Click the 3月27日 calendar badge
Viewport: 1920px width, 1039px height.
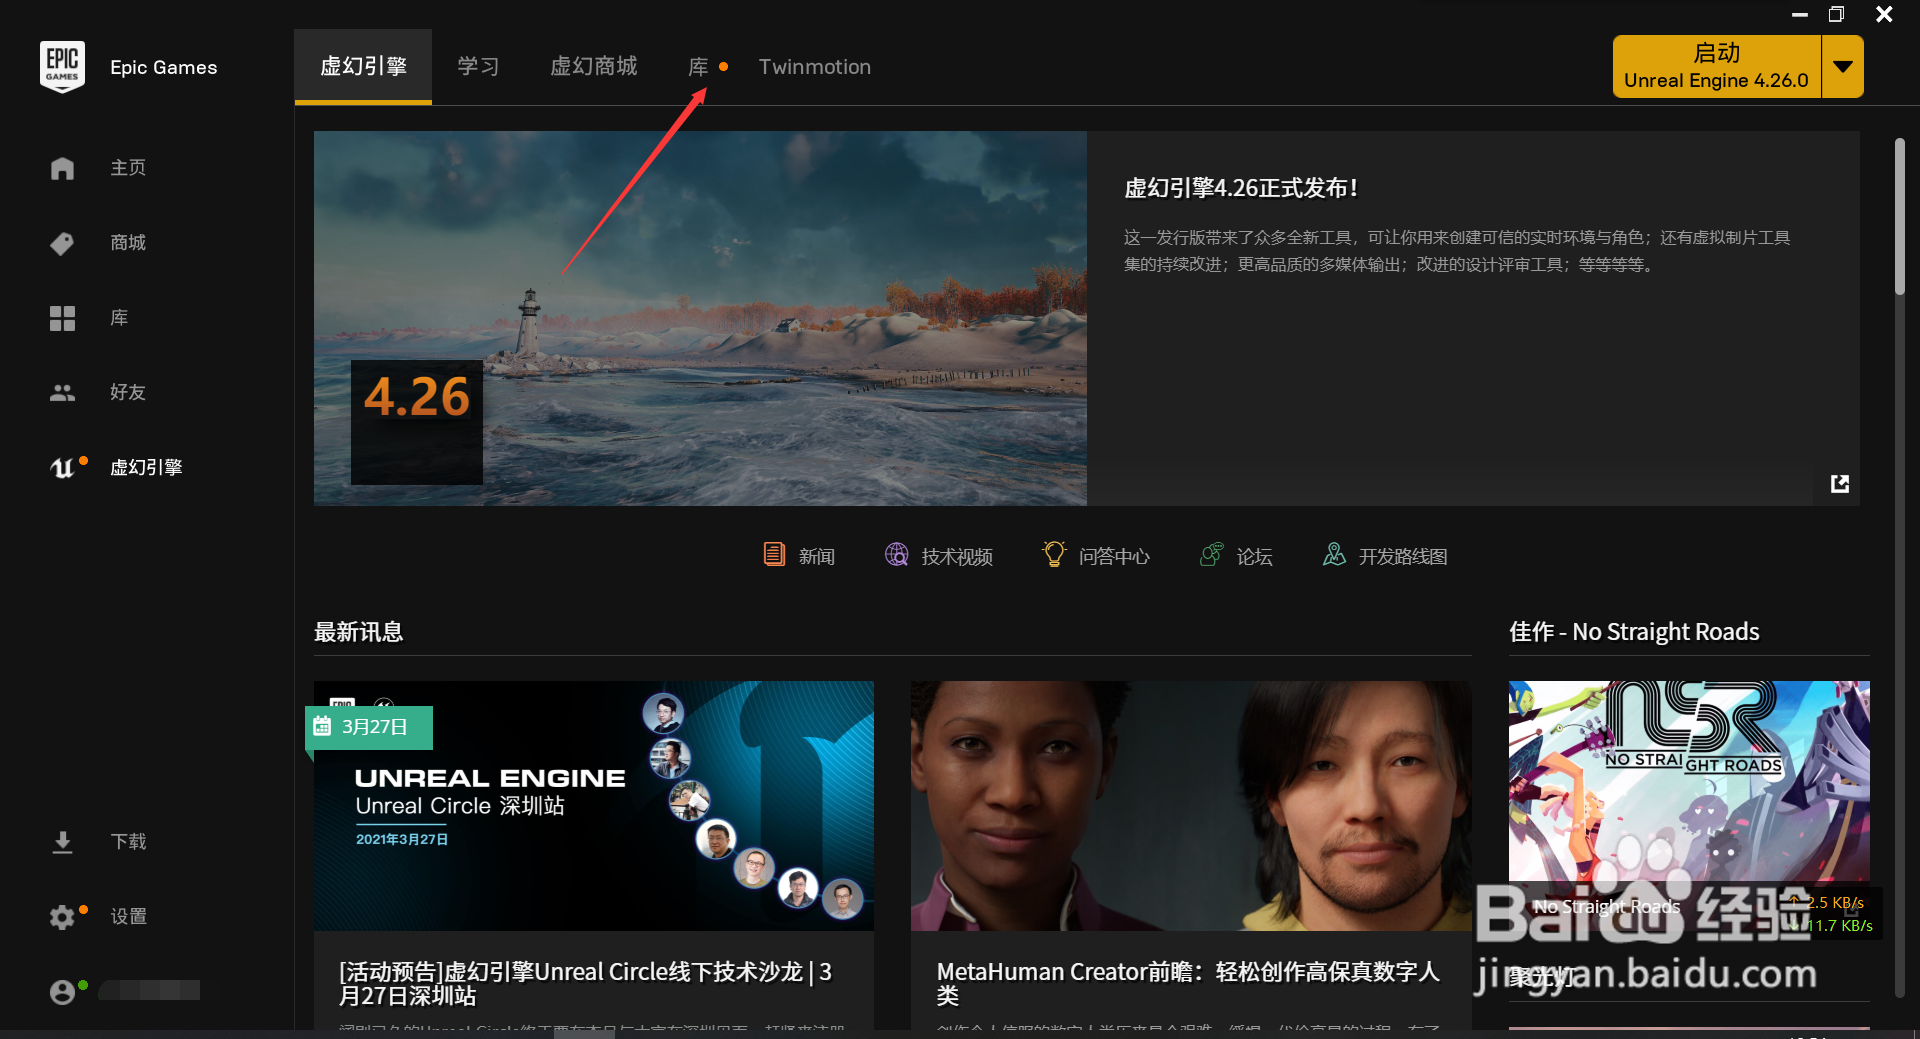pyautogui.click(x=369, y=727)
